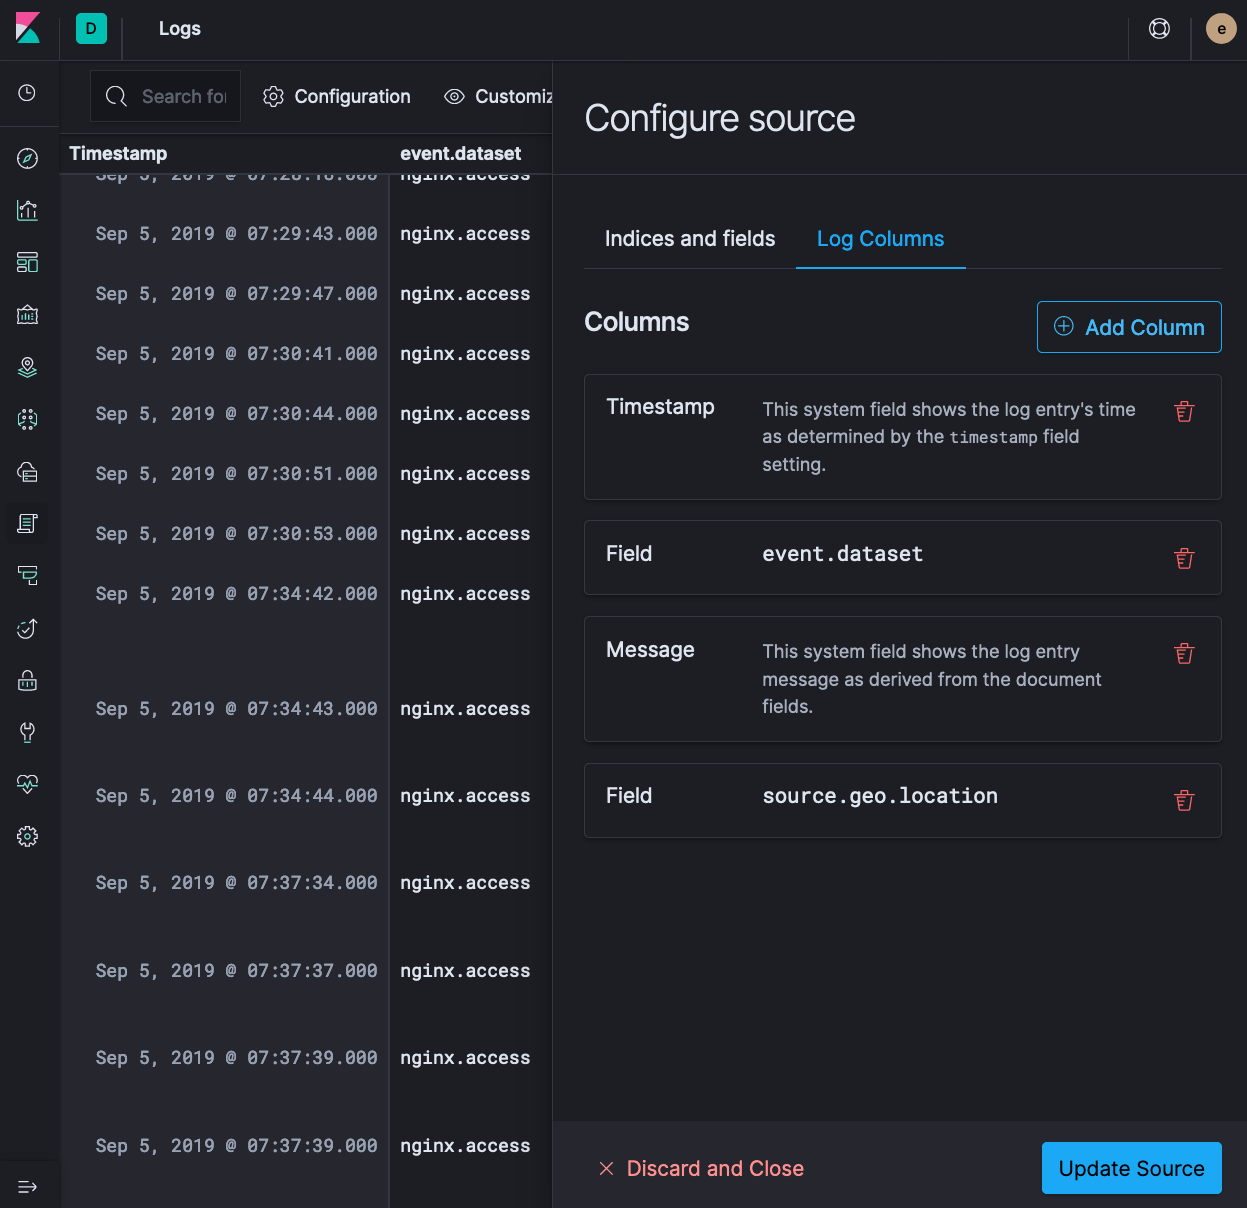Viewport: 1247px width, 1208px height.
Task: Select the Log Columns tab
Action: click(880, 238)
